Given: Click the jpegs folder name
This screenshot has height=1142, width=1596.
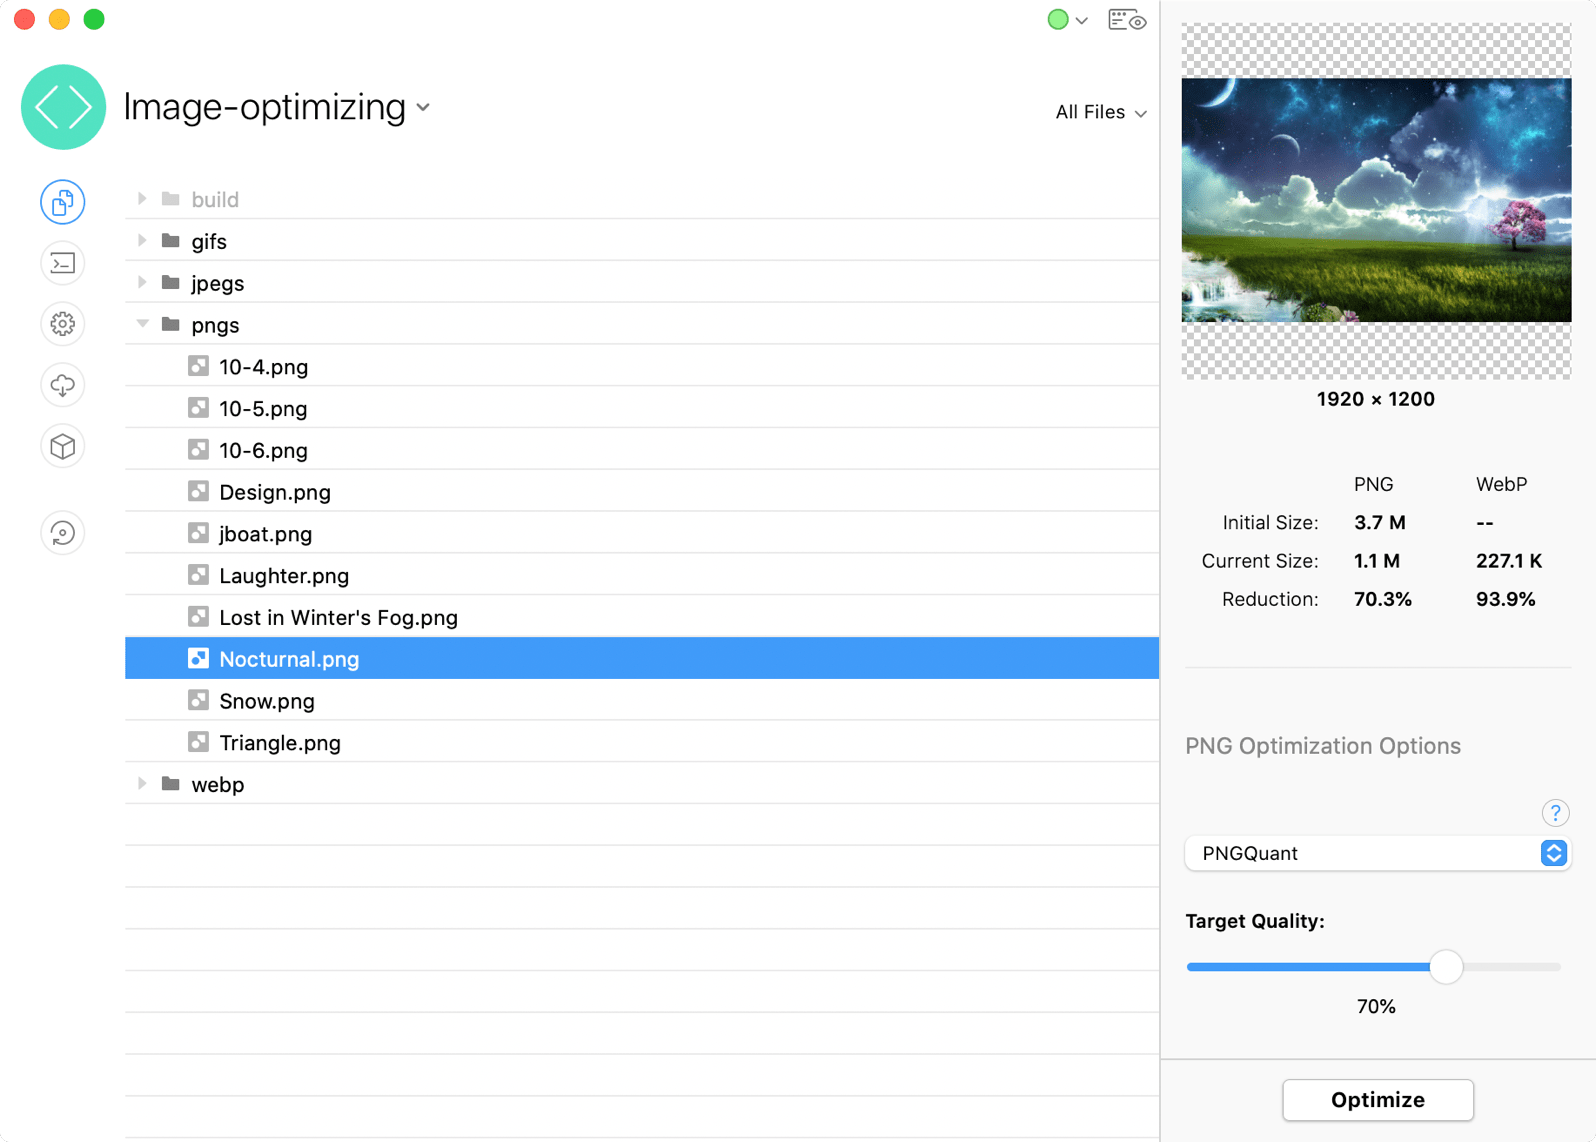Looking at the screenshot, I should pyautogui.click(x=218, y=284).
